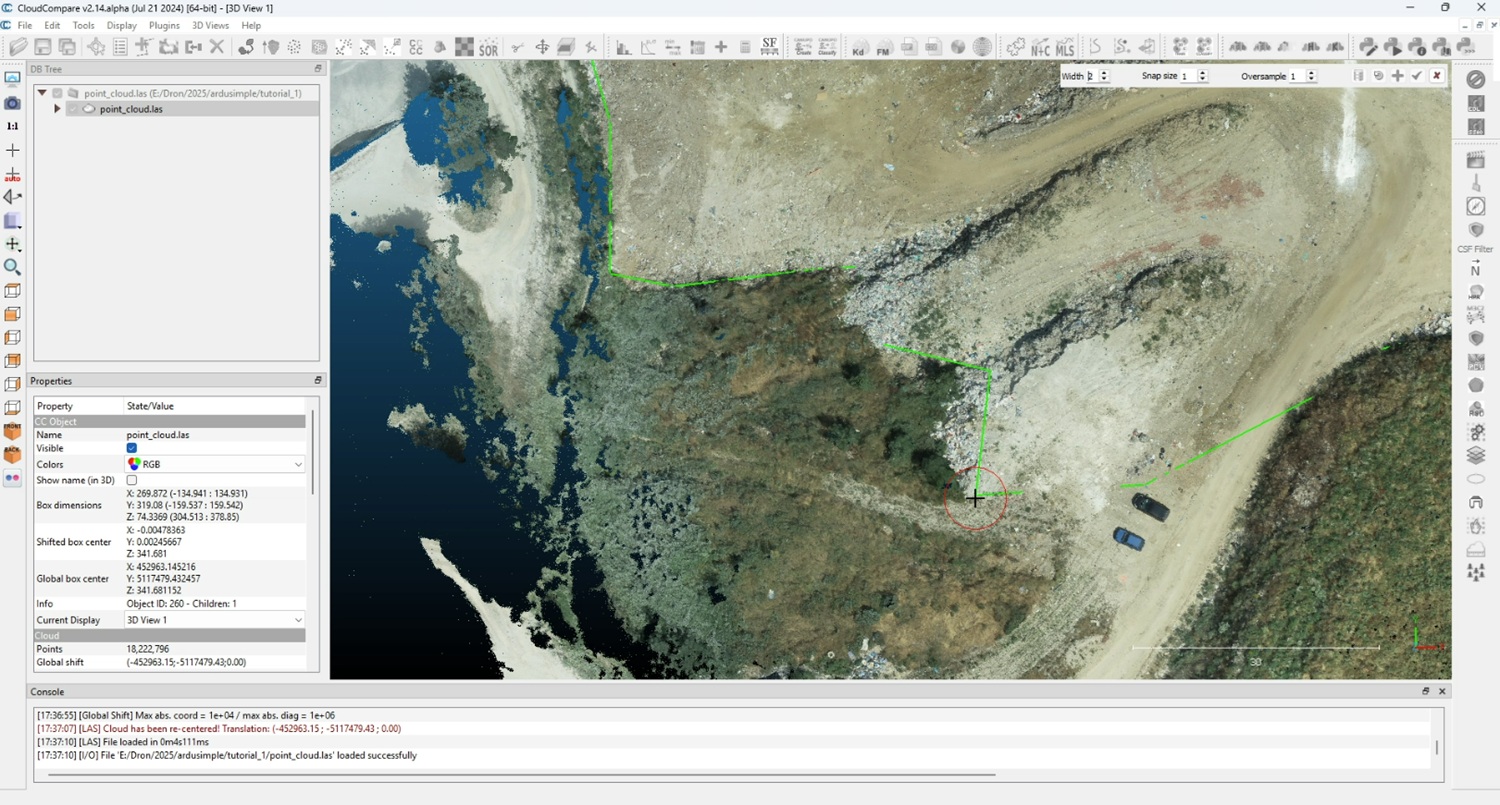The height and width of the screenshot is (805, 1500).
Task: Open the Plugins menu
Action: (x=164, y=25)
